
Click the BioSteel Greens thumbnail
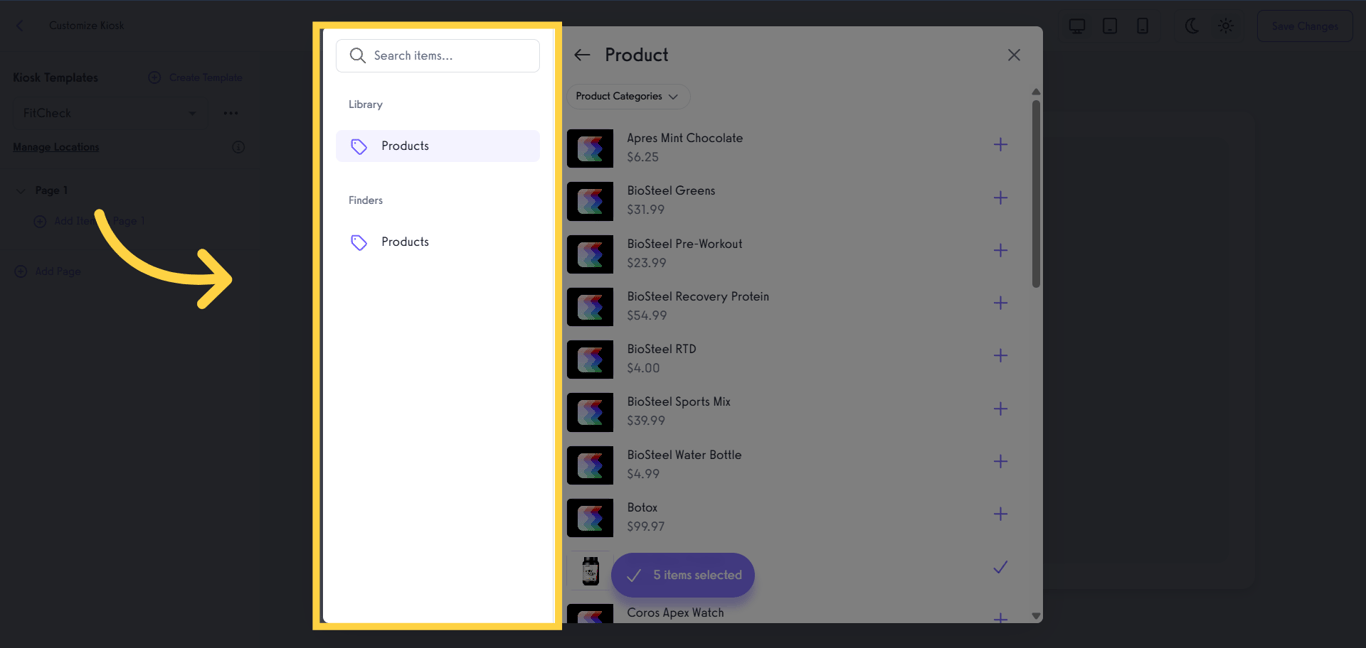590,201
